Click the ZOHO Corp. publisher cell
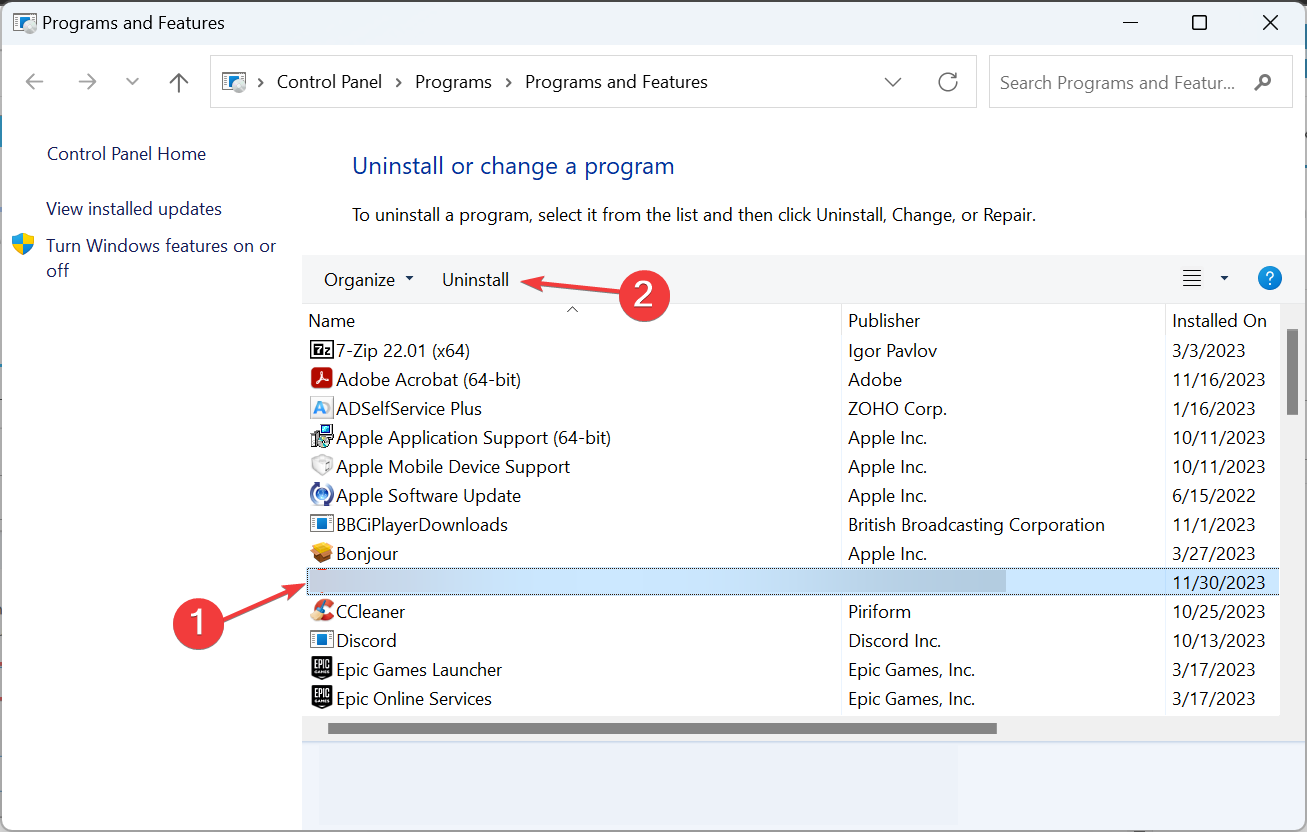This screenshot has height=832, width=1307. pos(897,408)
